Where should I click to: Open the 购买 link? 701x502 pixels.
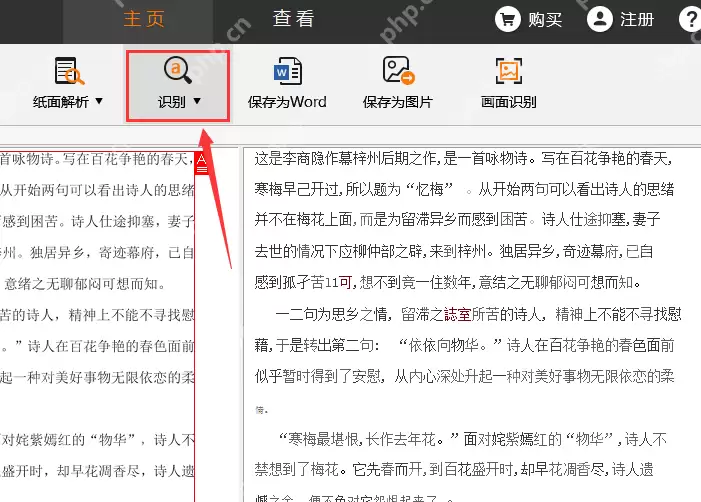point(545,20)
